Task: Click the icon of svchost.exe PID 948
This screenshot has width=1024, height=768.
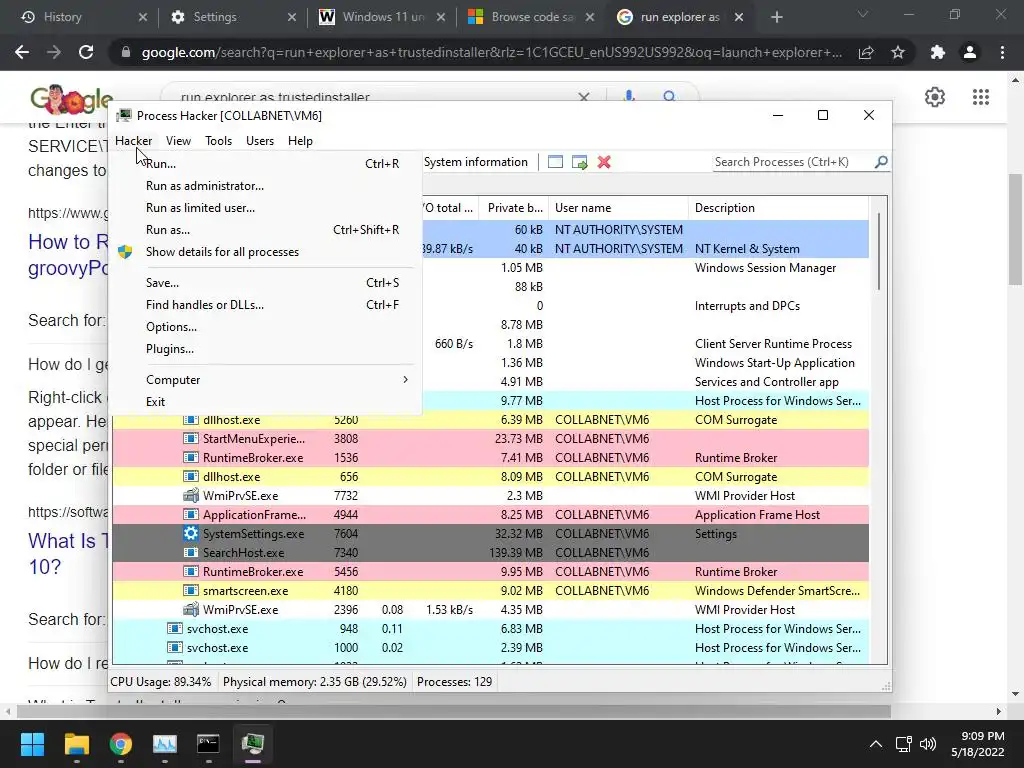Action: tap(174, 629)
